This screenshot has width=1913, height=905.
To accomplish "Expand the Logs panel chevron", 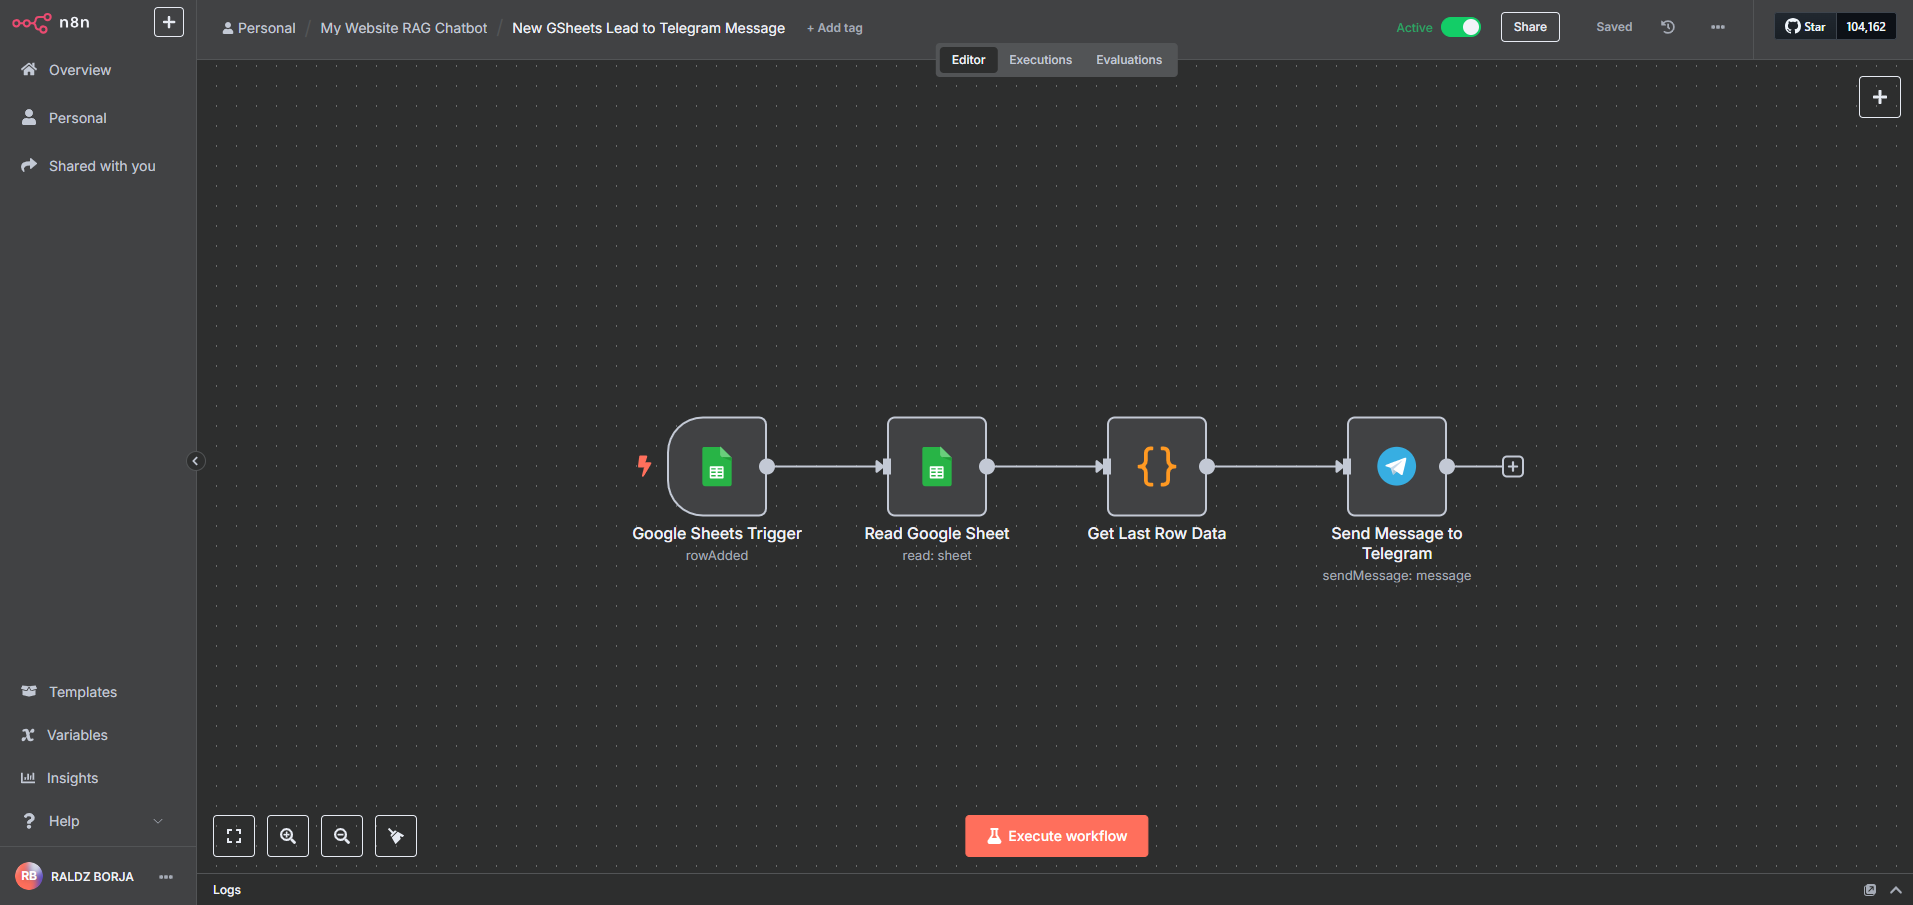I will pyautogui.click(x=1896, y=890).
